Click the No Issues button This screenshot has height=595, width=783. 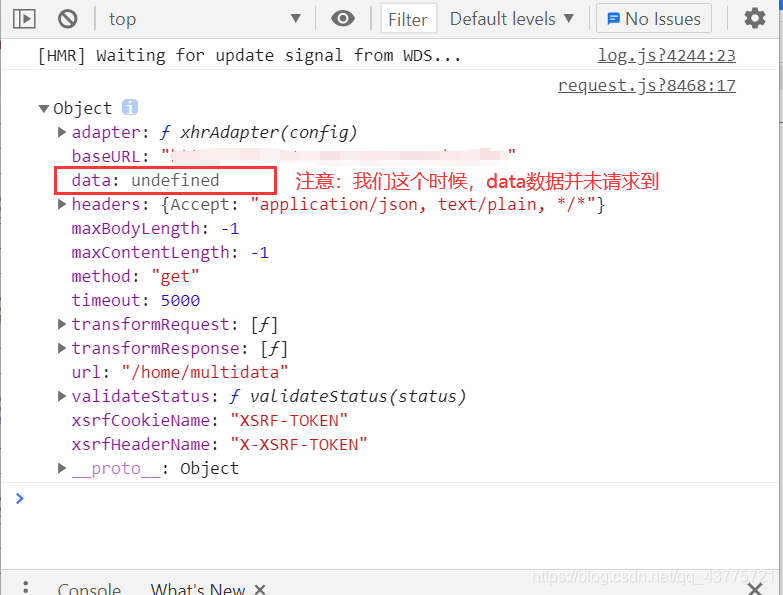(x=654, y=19)
